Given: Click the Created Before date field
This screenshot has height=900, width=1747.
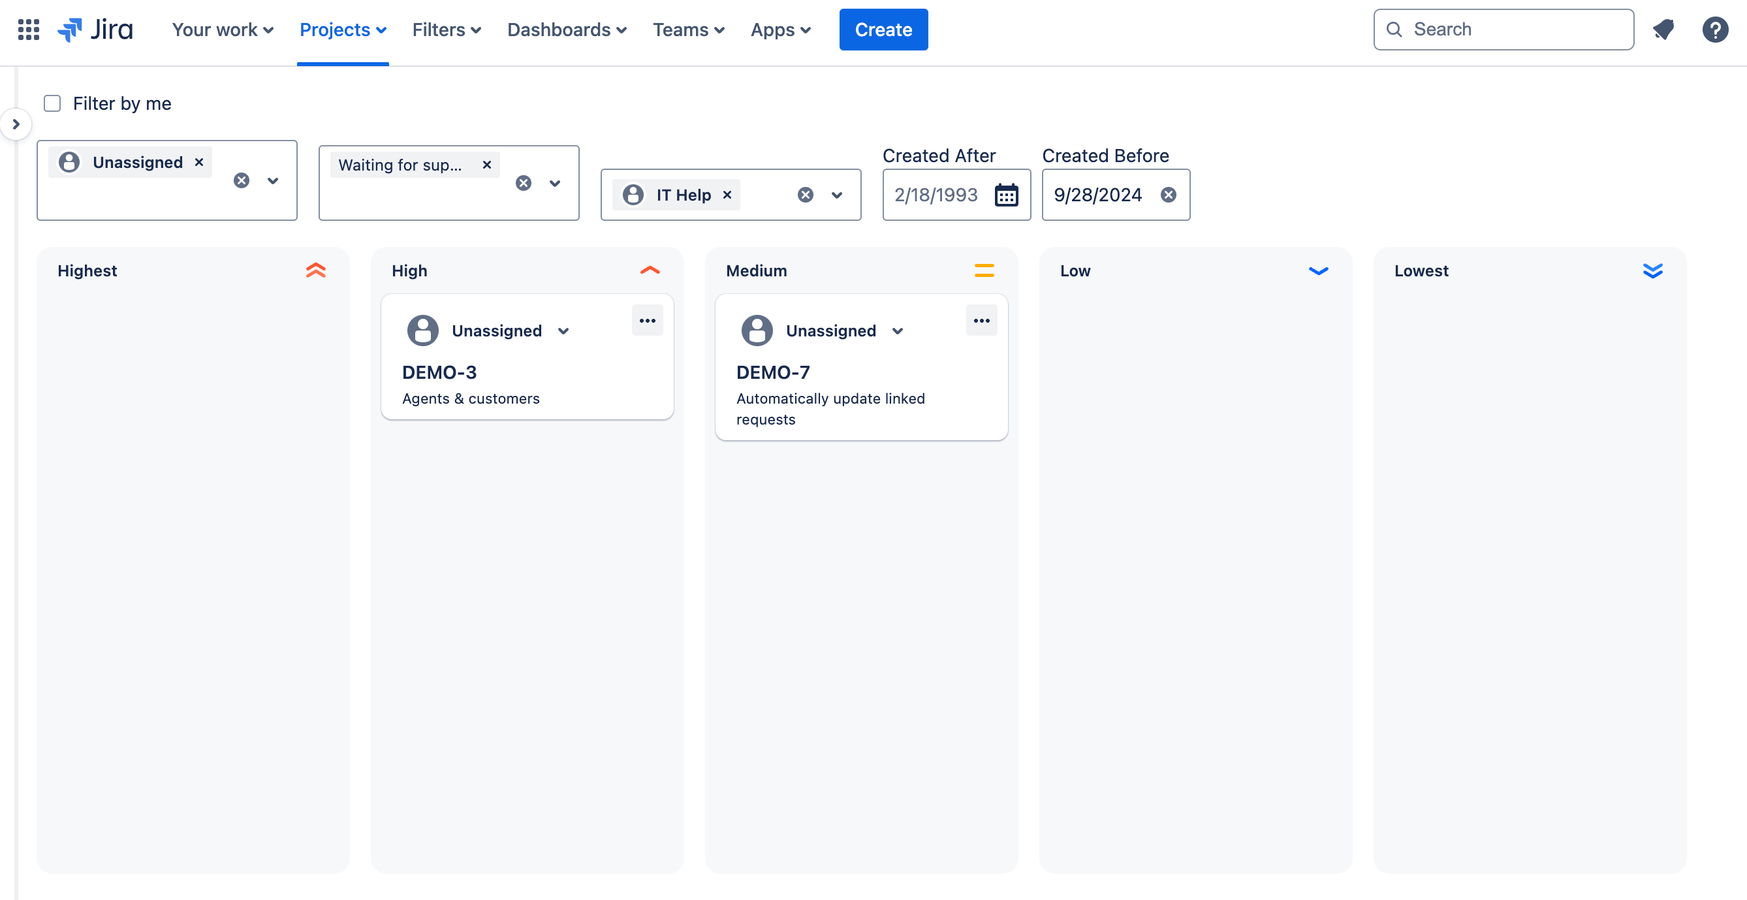Looking at the screenshot, I should click(x=1116, y=195).
